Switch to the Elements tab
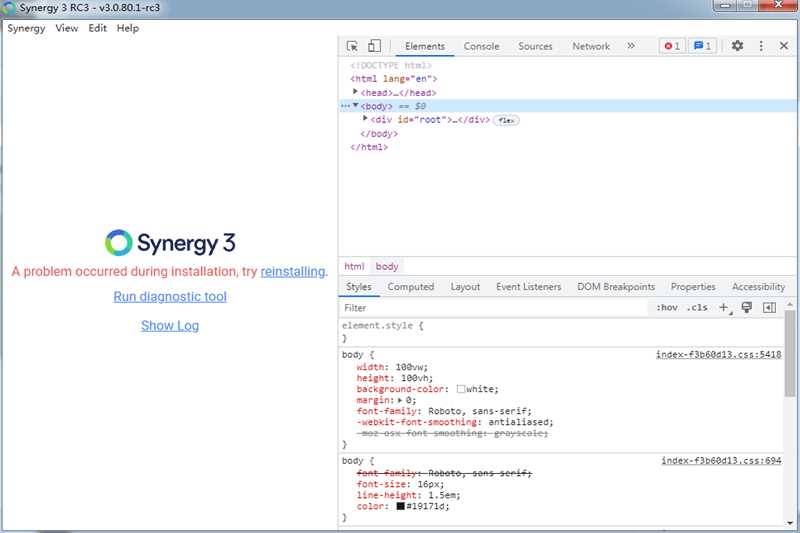Screen dimensions: 800x533 point(425,46)
